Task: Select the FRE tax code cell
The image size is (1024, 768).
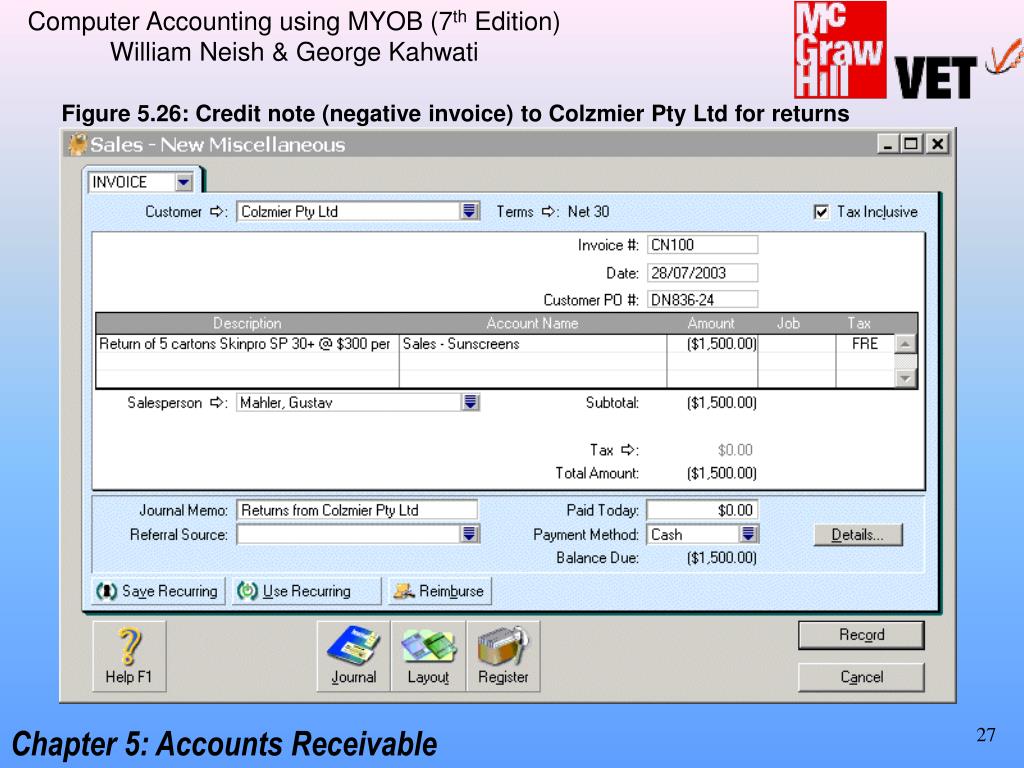Action: point(865,344)
